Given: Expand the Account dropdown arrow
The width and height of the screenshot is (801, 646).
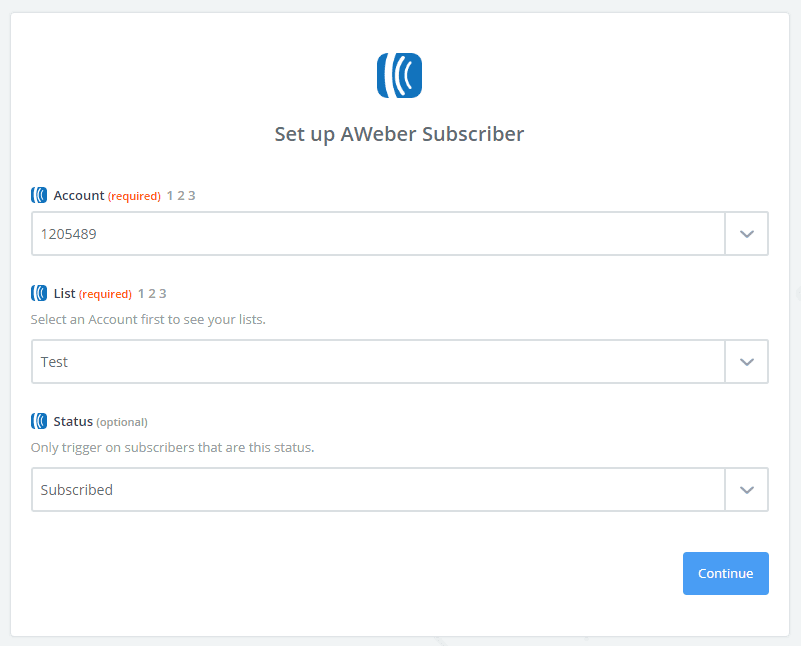Looking at the screenshot, I should coord(746,234).
